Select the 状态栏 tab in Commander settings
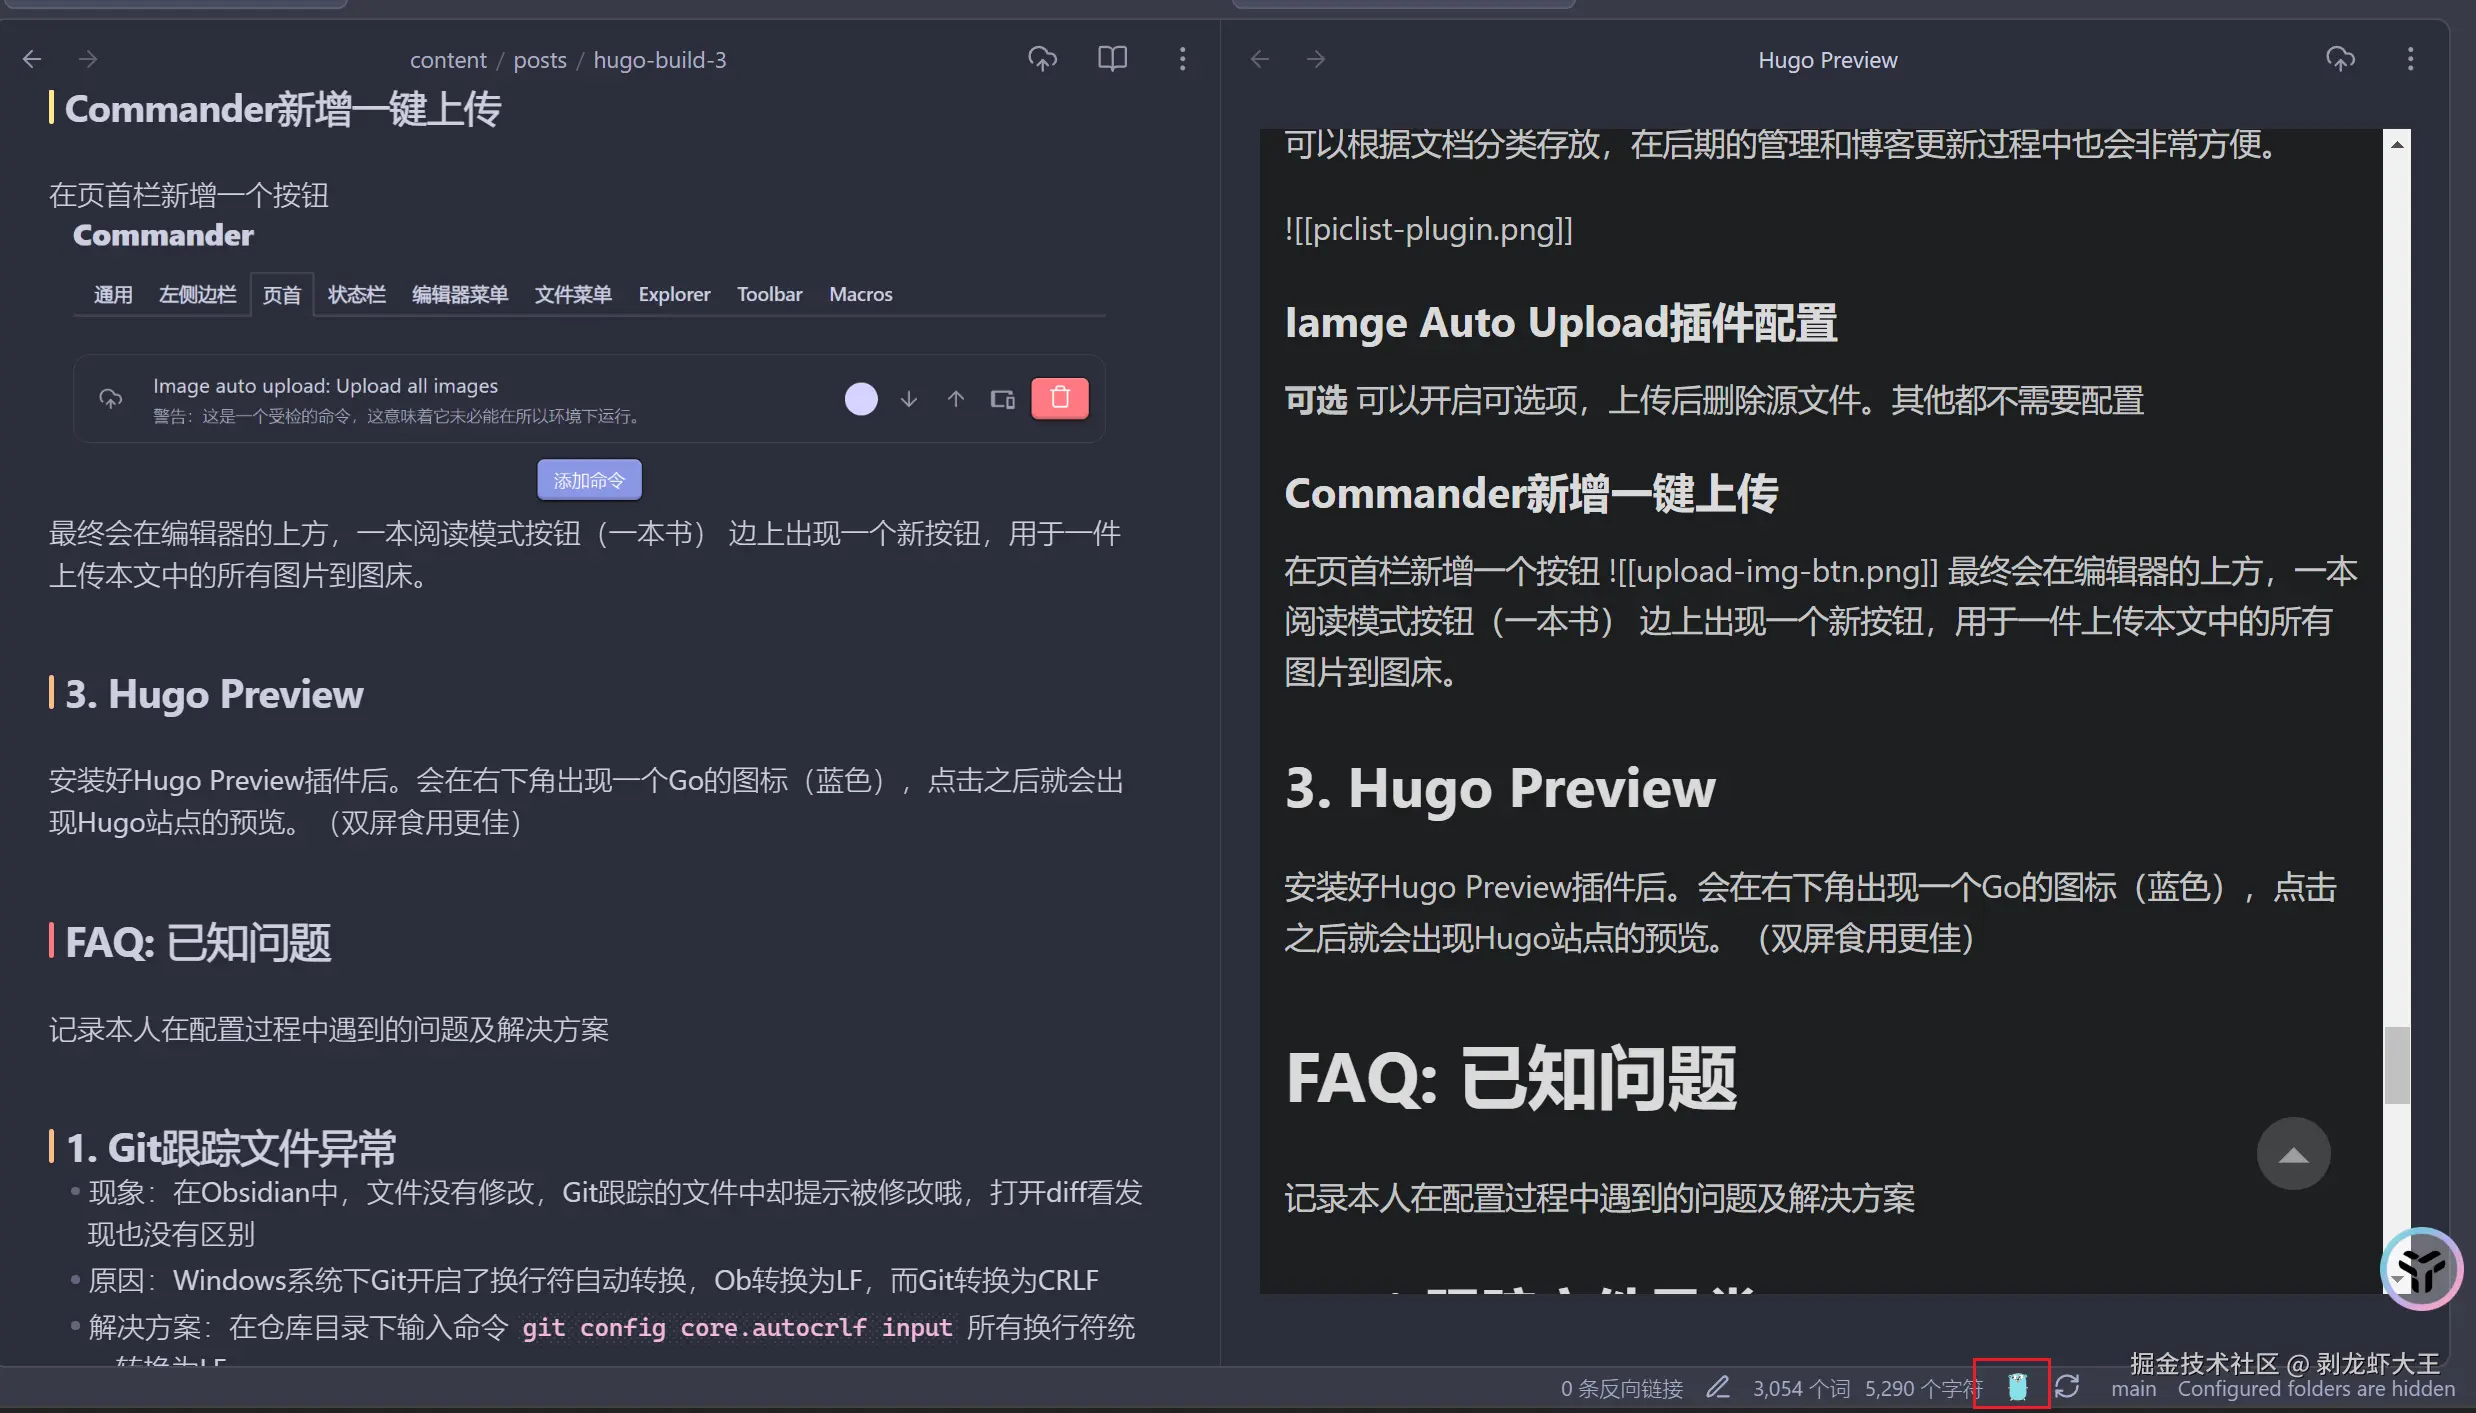 pos(356,294)
